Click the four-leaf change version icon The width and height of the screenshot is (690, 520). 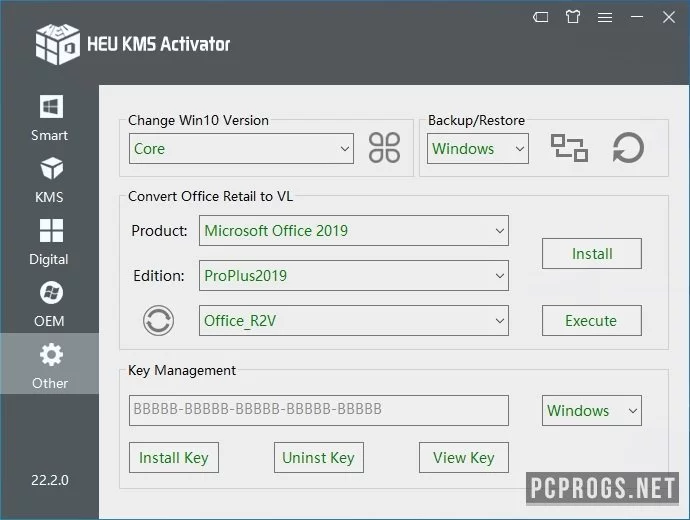[384, 148]
